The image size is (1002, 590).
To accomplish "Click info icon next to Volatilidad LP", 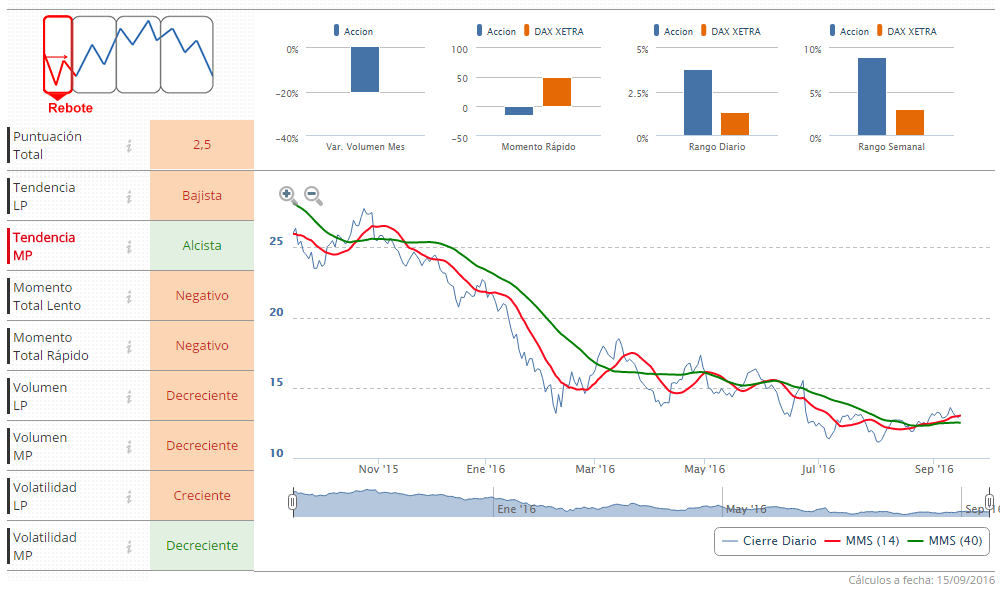I will click(x=129, y=496).
